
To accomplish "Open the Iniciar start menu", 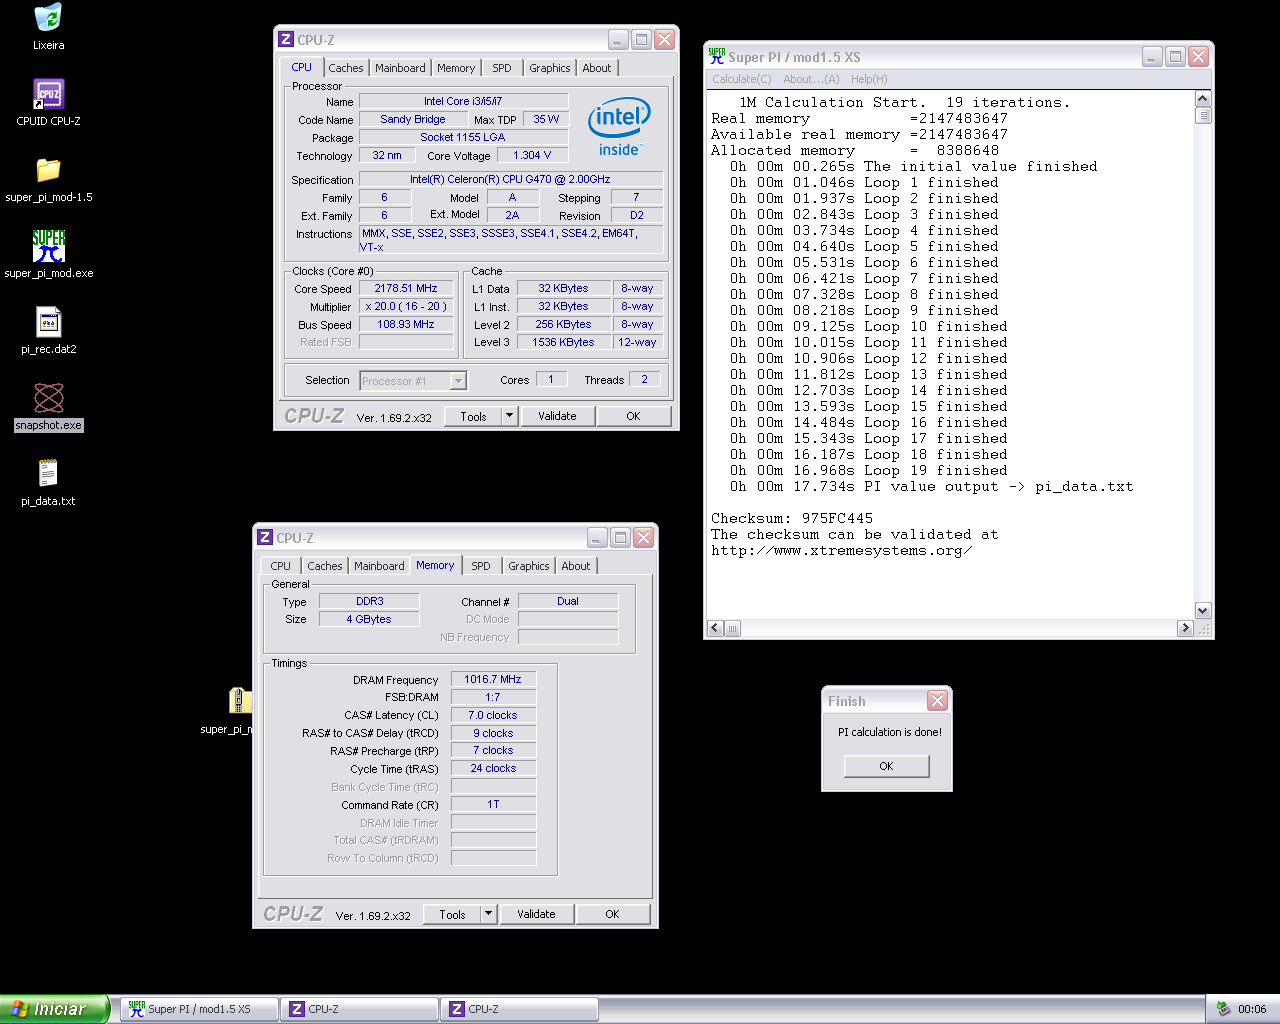I will pos(52,1009).
